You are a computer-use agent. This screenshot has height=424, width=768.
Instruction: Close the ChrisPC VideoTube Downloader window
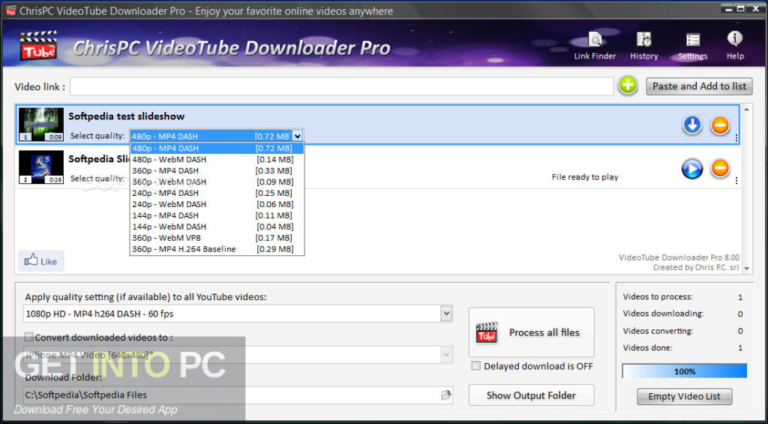[755, 8]
